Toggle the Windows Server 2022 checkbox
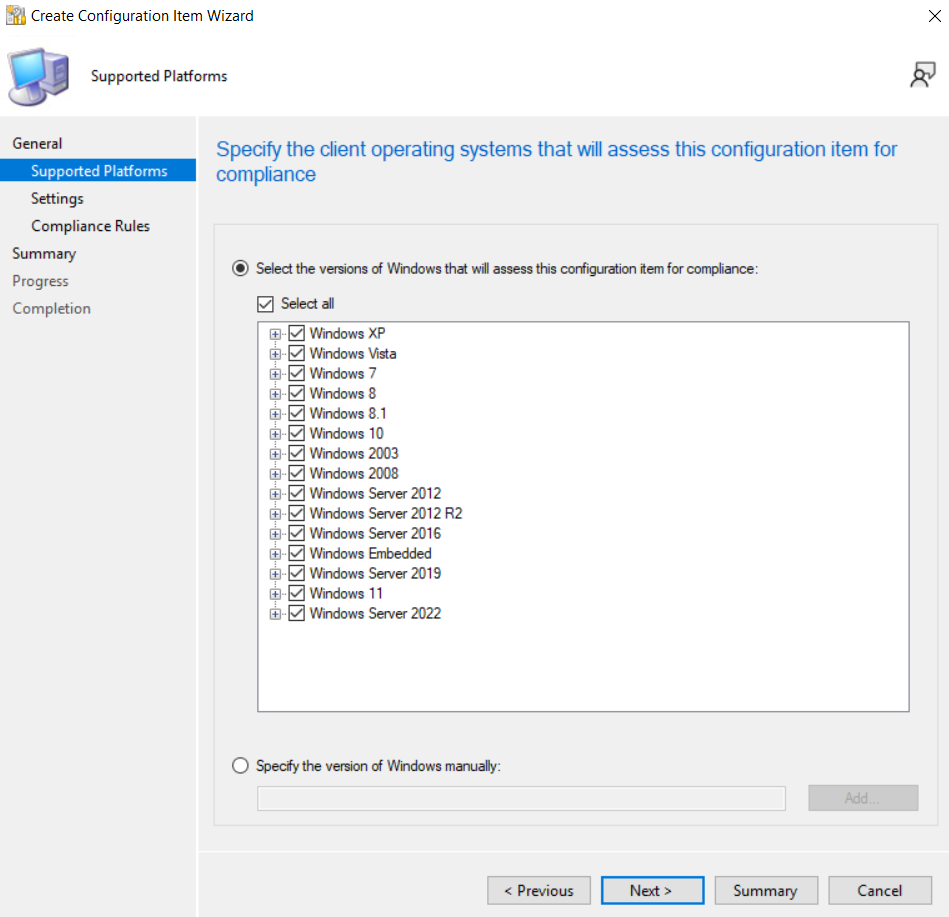The width and height of the screenshot is (949, 917). pyautogui.click(x=296, y=614)
